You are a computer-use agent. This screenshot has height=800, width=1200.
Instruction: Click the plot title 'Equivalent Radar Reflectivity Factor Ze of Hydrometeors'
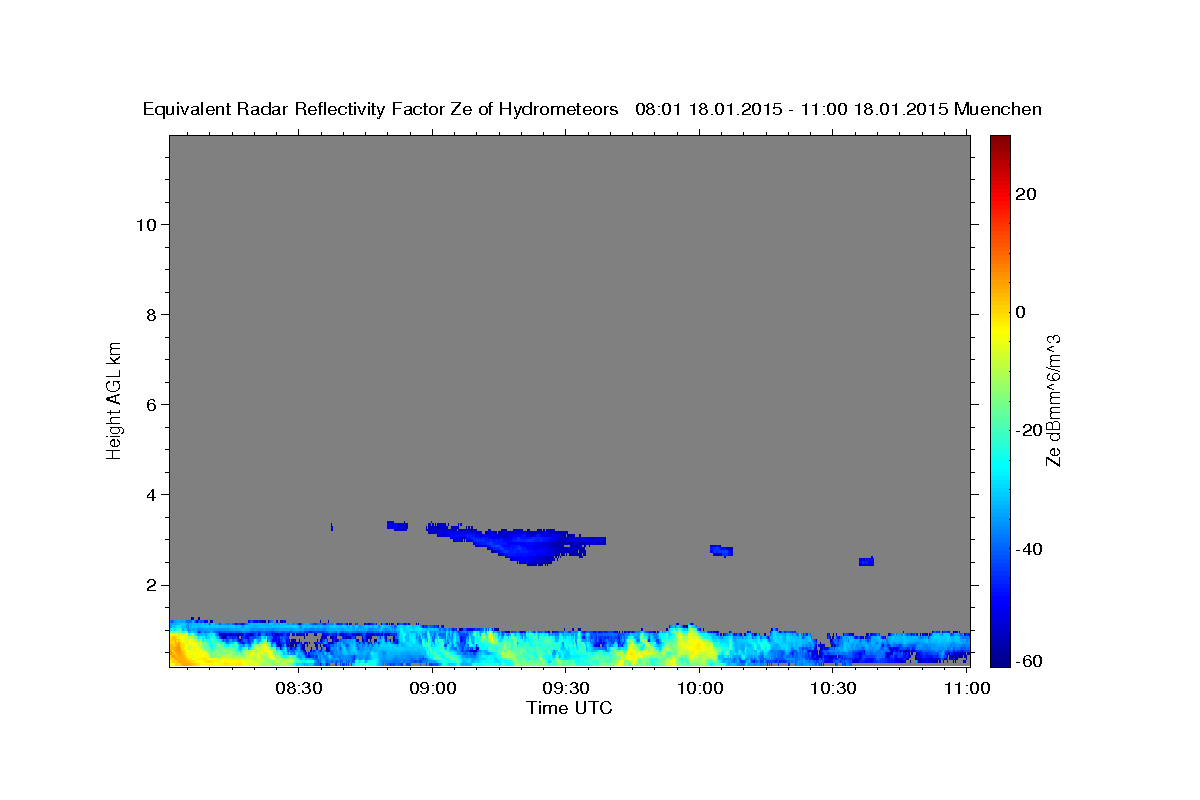click(380, 109)
